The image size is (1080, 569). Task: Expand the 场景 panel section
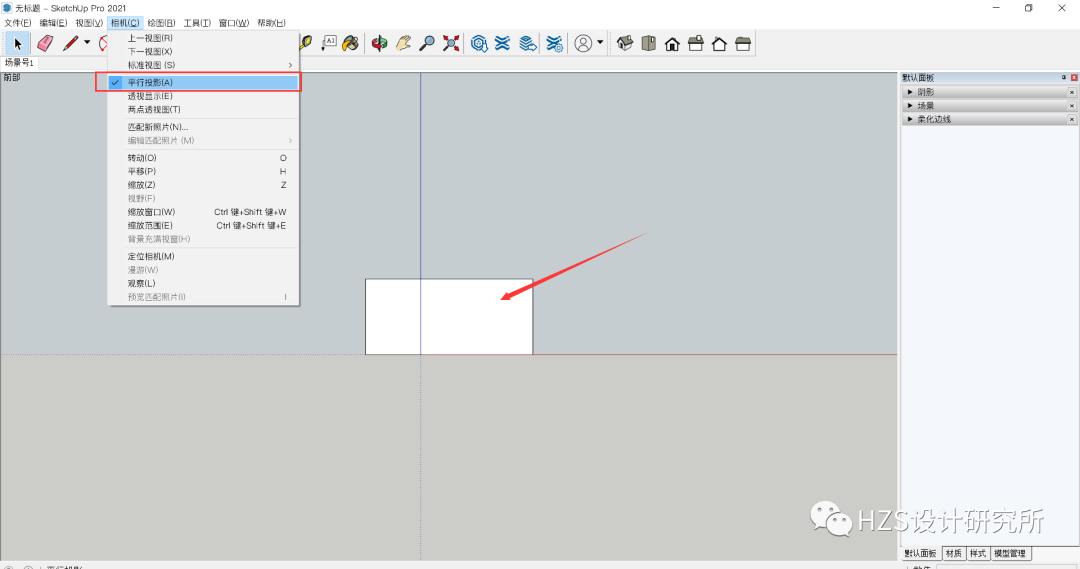(x=911, y=105)
